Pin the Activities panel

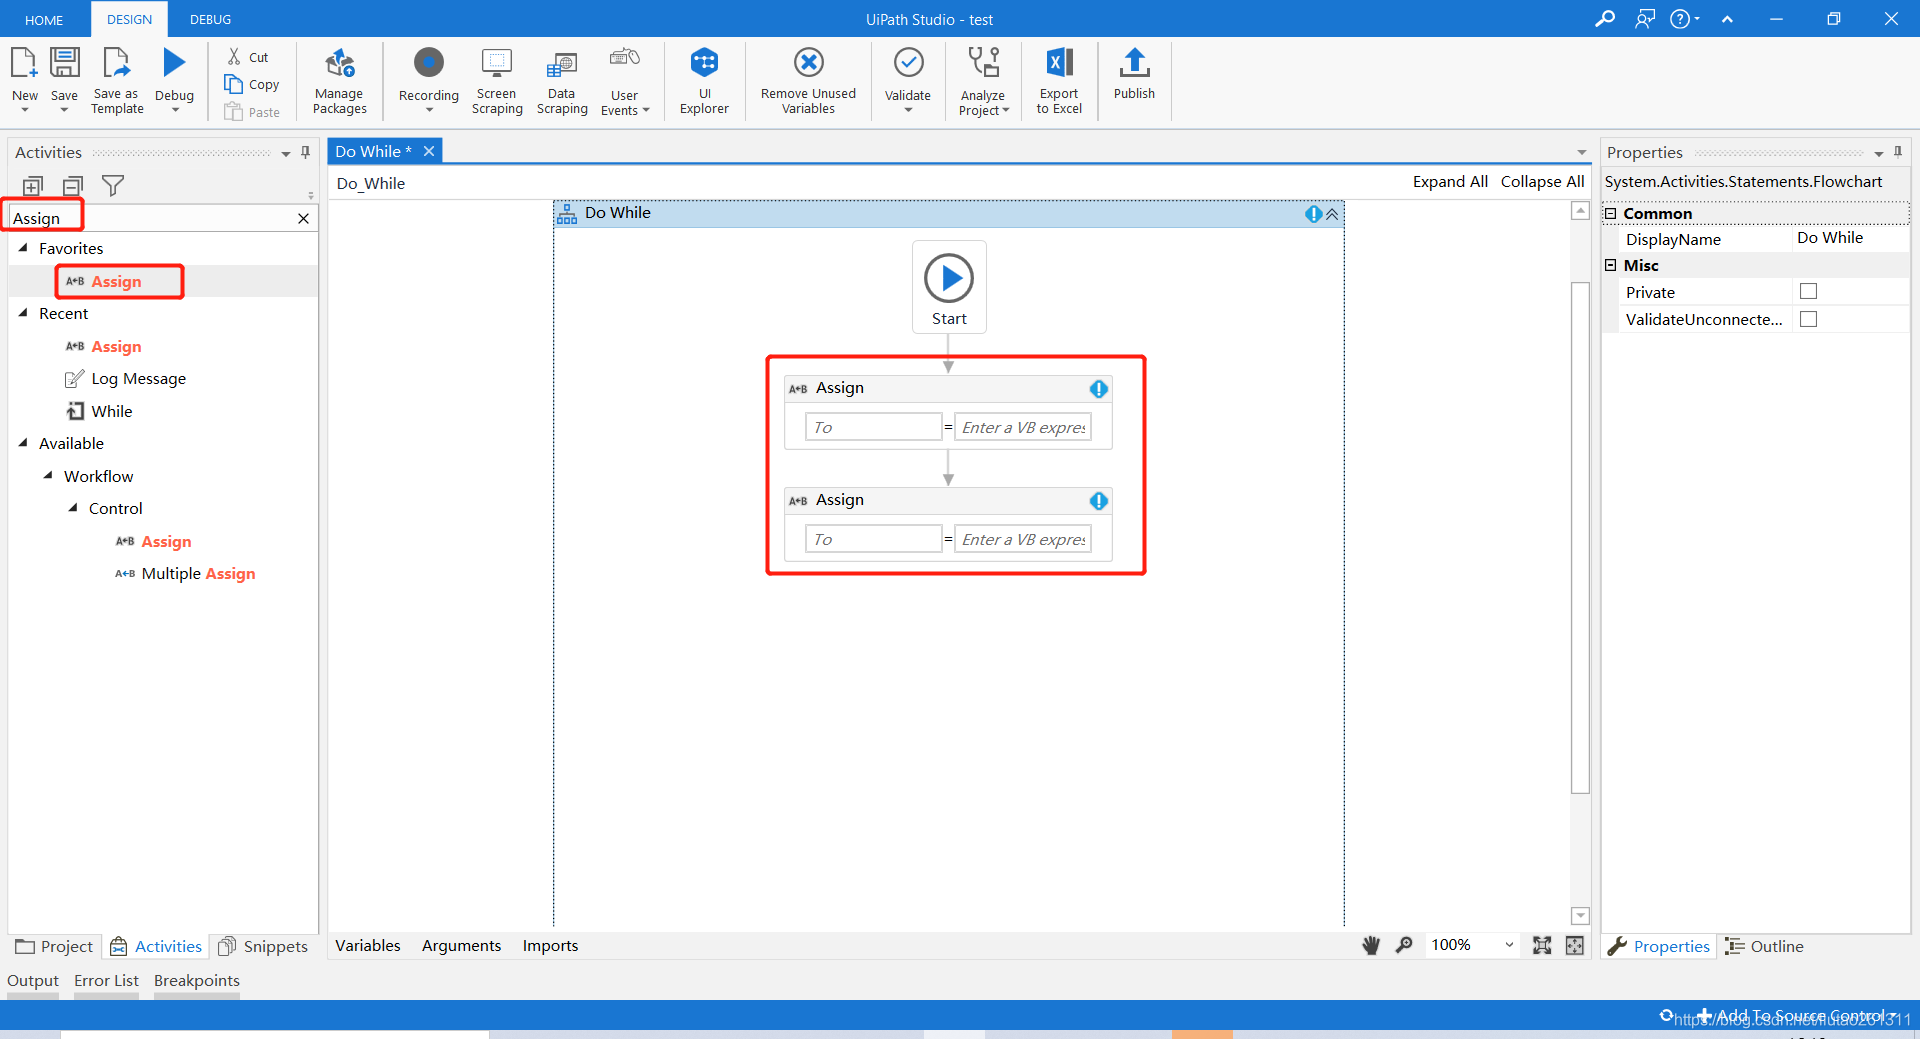[x=305, y=152]
